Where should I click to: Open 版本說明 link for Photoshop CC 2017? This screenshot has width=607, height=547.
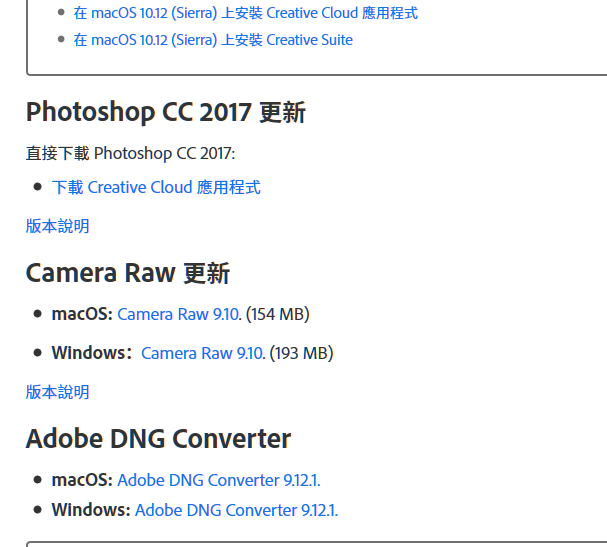(x=58, y=226)
